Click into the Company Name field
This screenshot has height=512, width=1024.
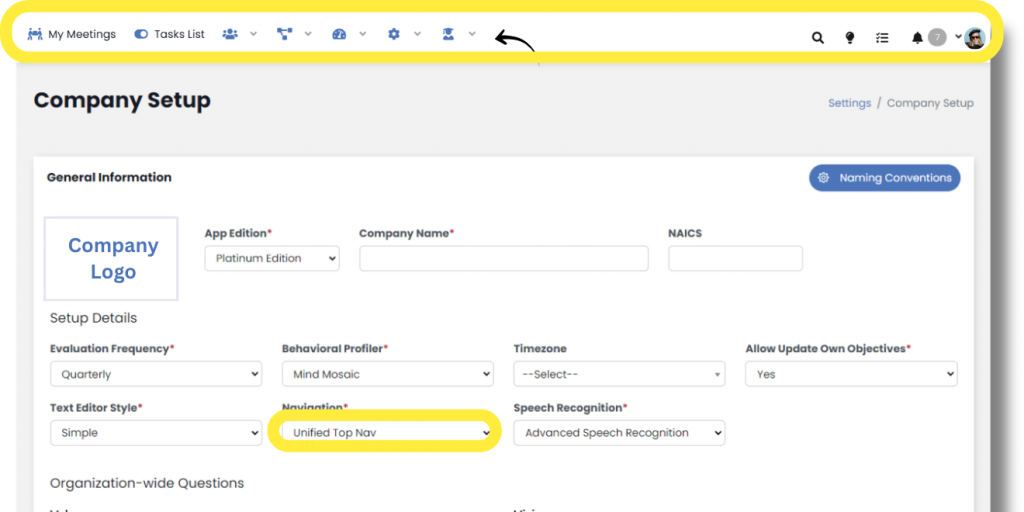tap(503, 258)
